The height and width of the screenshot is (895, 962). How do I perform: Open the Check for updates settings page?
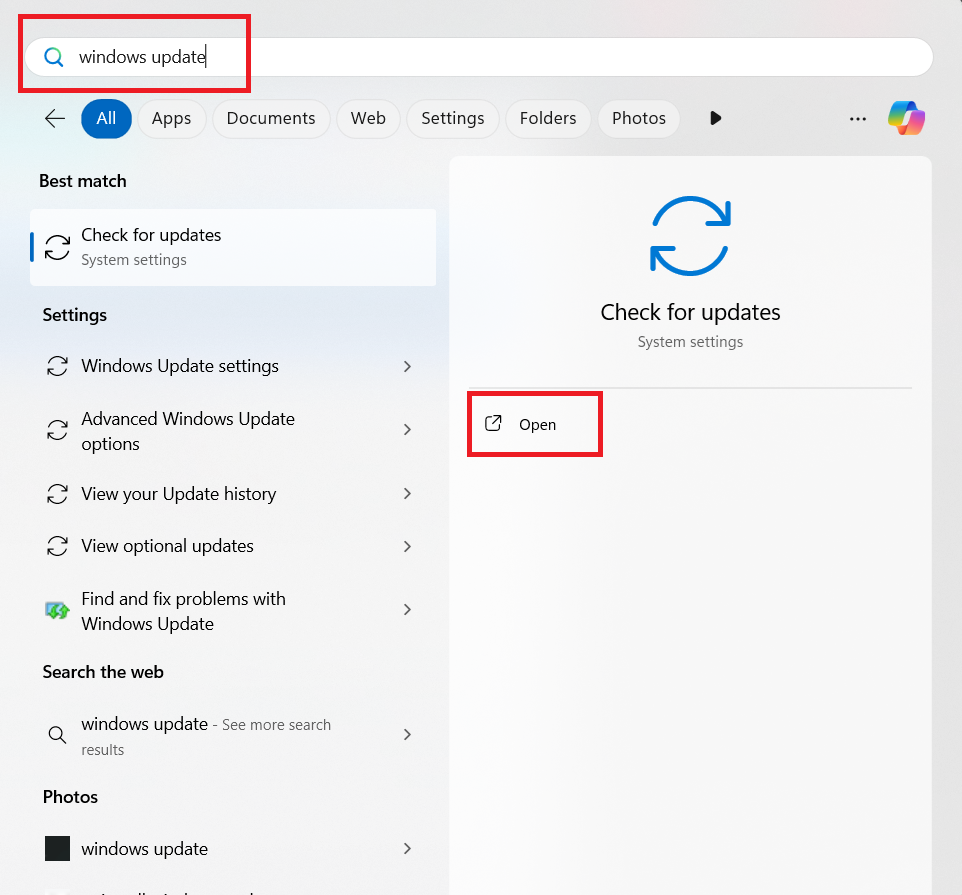[x=232, y=247]
